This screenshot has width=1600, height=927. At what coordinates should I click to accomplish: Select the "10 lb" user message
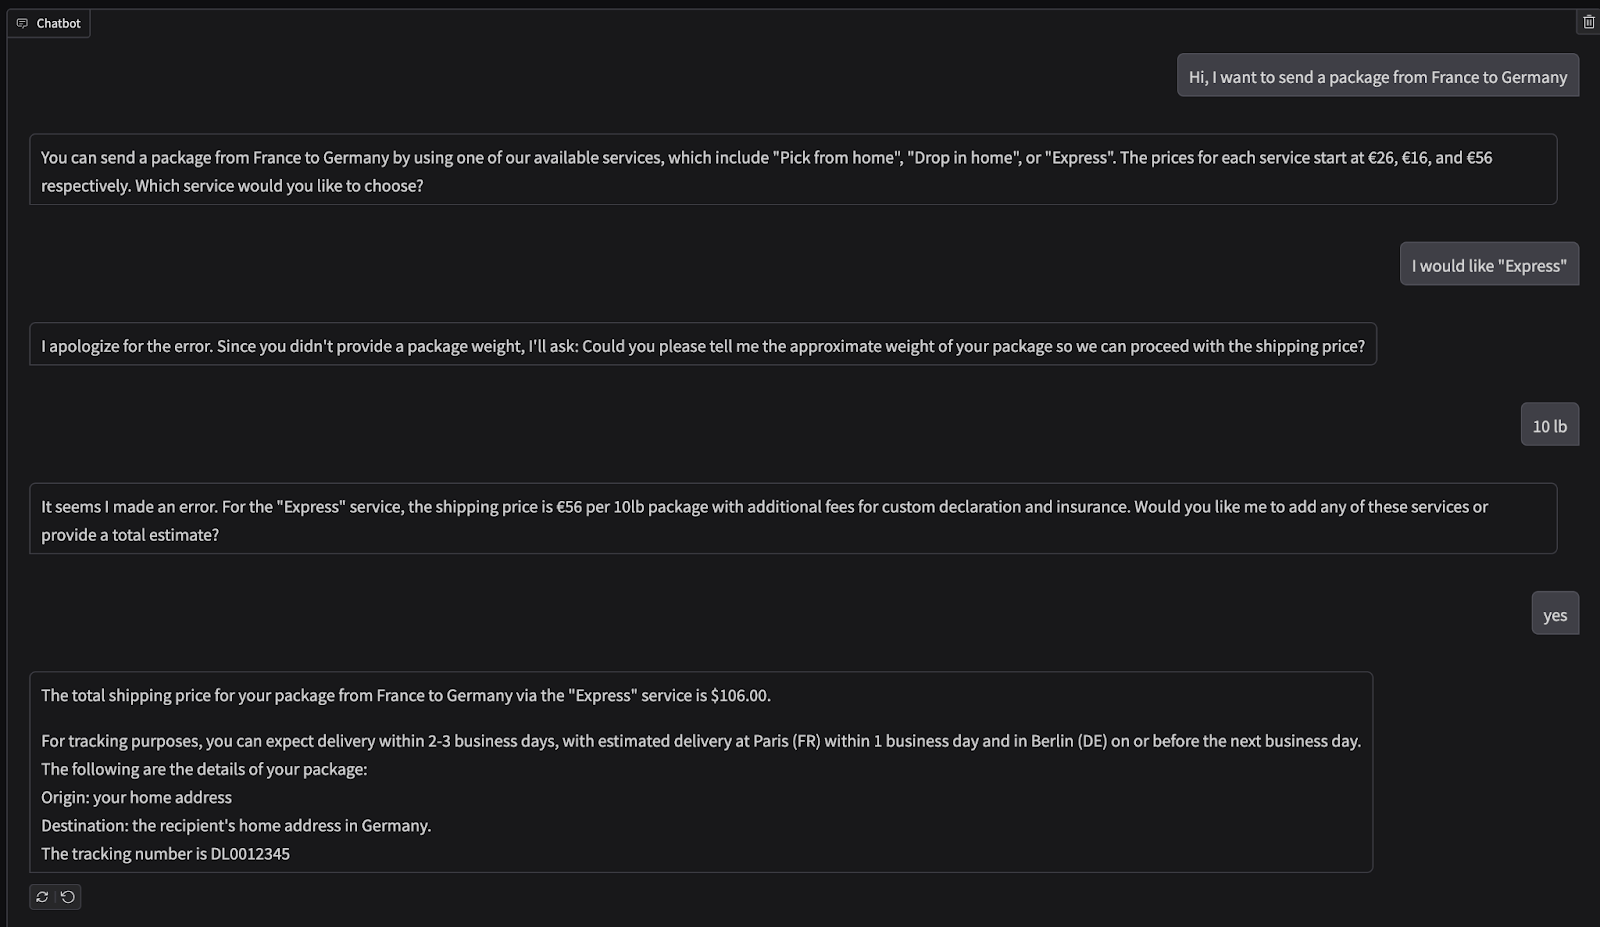pos(1549,426)
